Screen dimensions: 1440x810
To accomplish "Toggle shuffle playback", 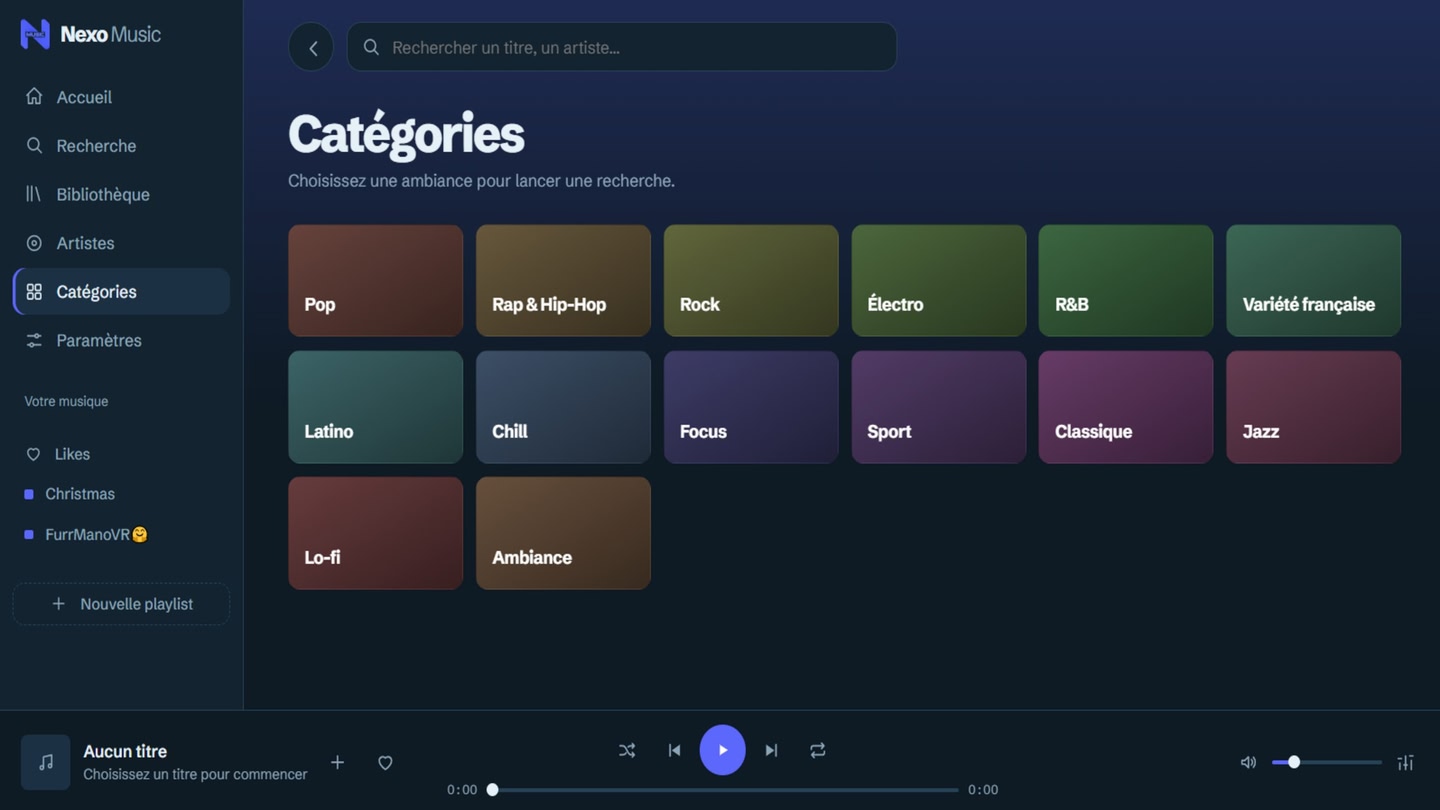I will pos(627,750).
